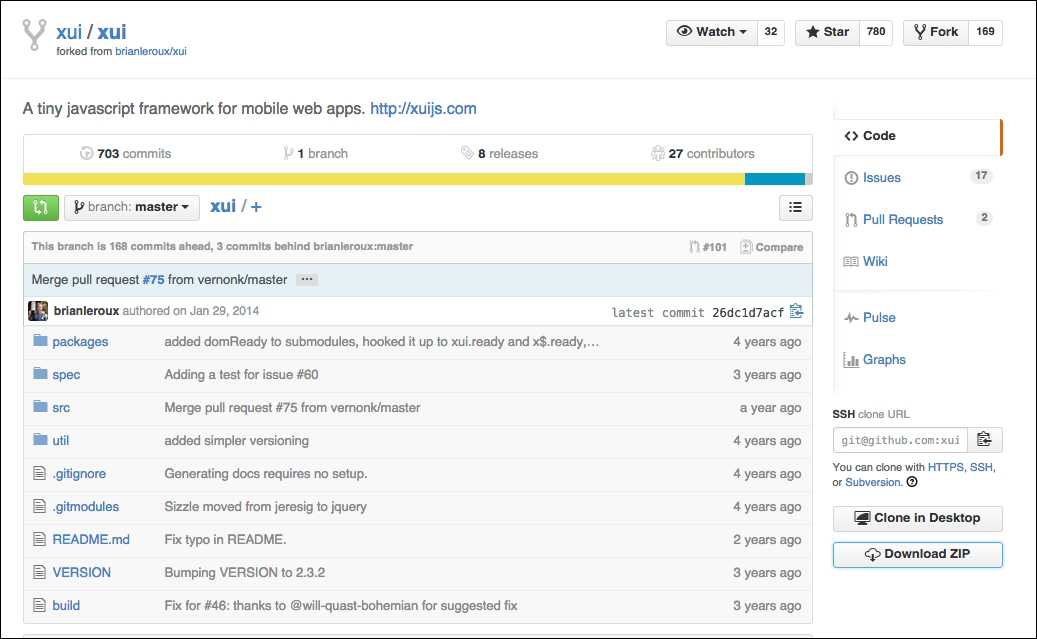Click the Pull Requests sidebar icon

[851, 220]
